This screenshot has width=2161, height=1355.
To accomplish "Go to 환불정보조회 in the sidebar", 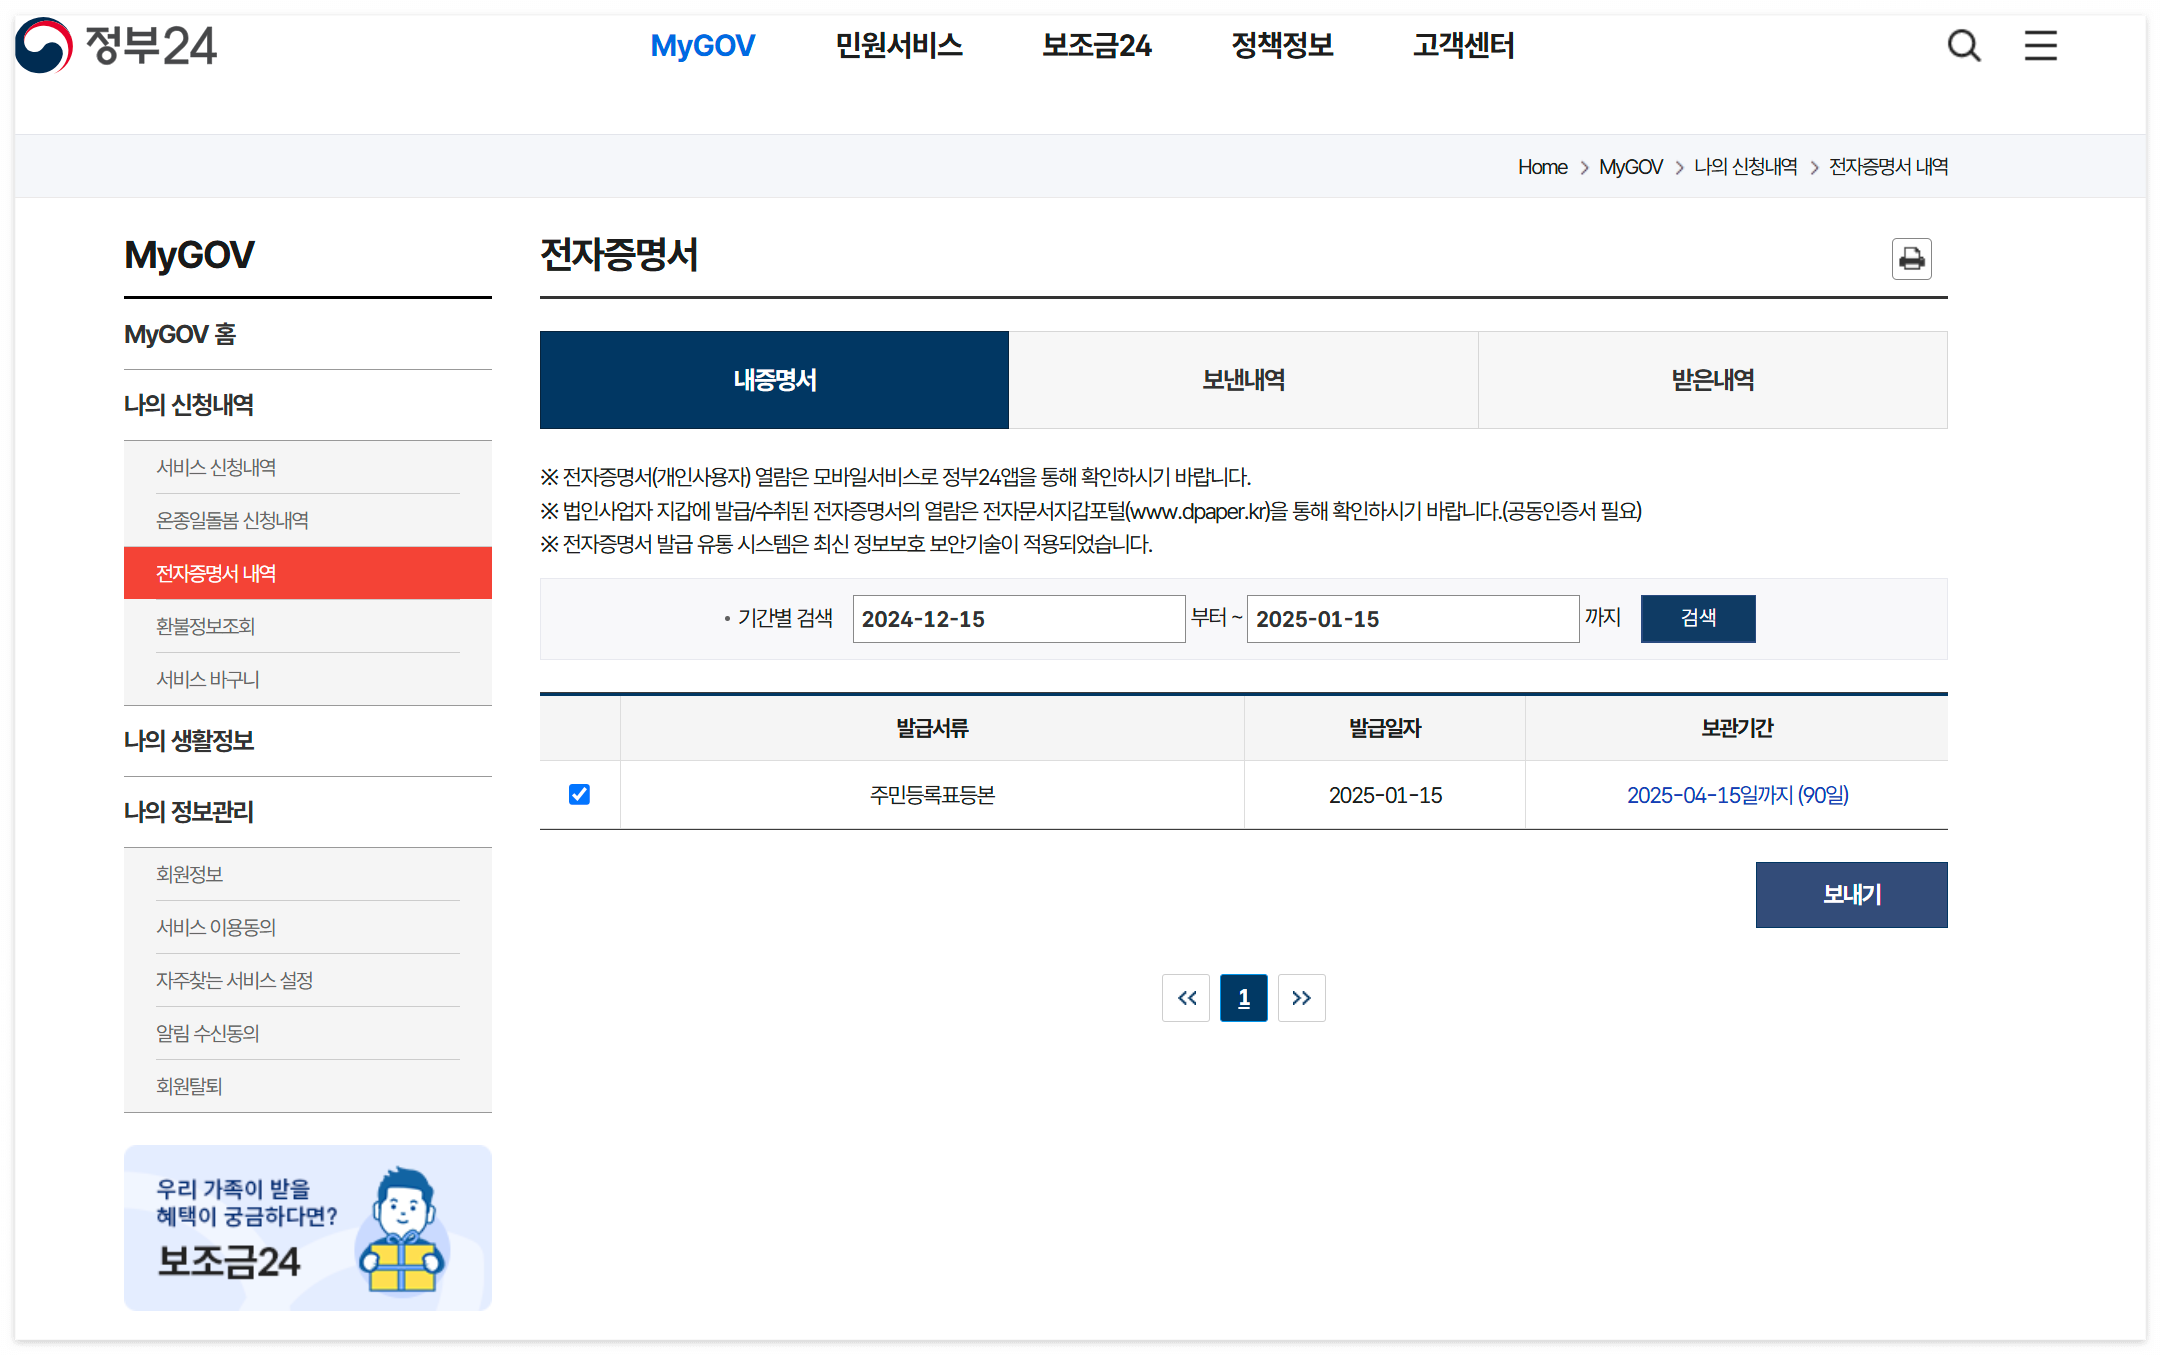I will coord(206,626).
